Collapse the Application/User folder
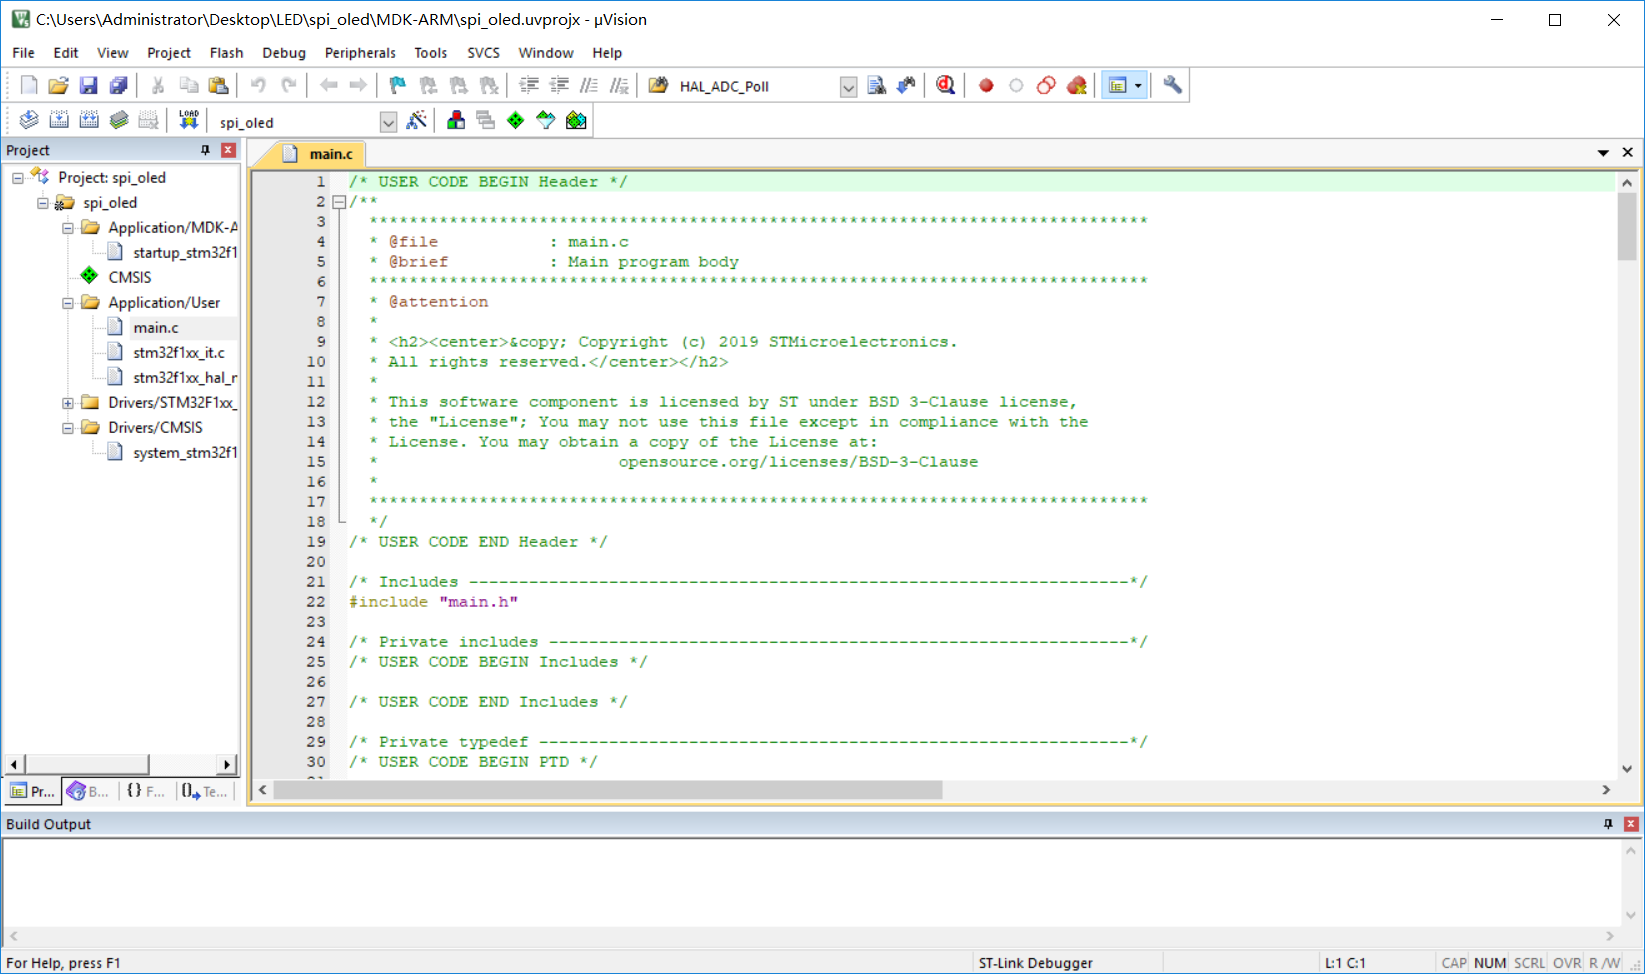 click(68, 303)
